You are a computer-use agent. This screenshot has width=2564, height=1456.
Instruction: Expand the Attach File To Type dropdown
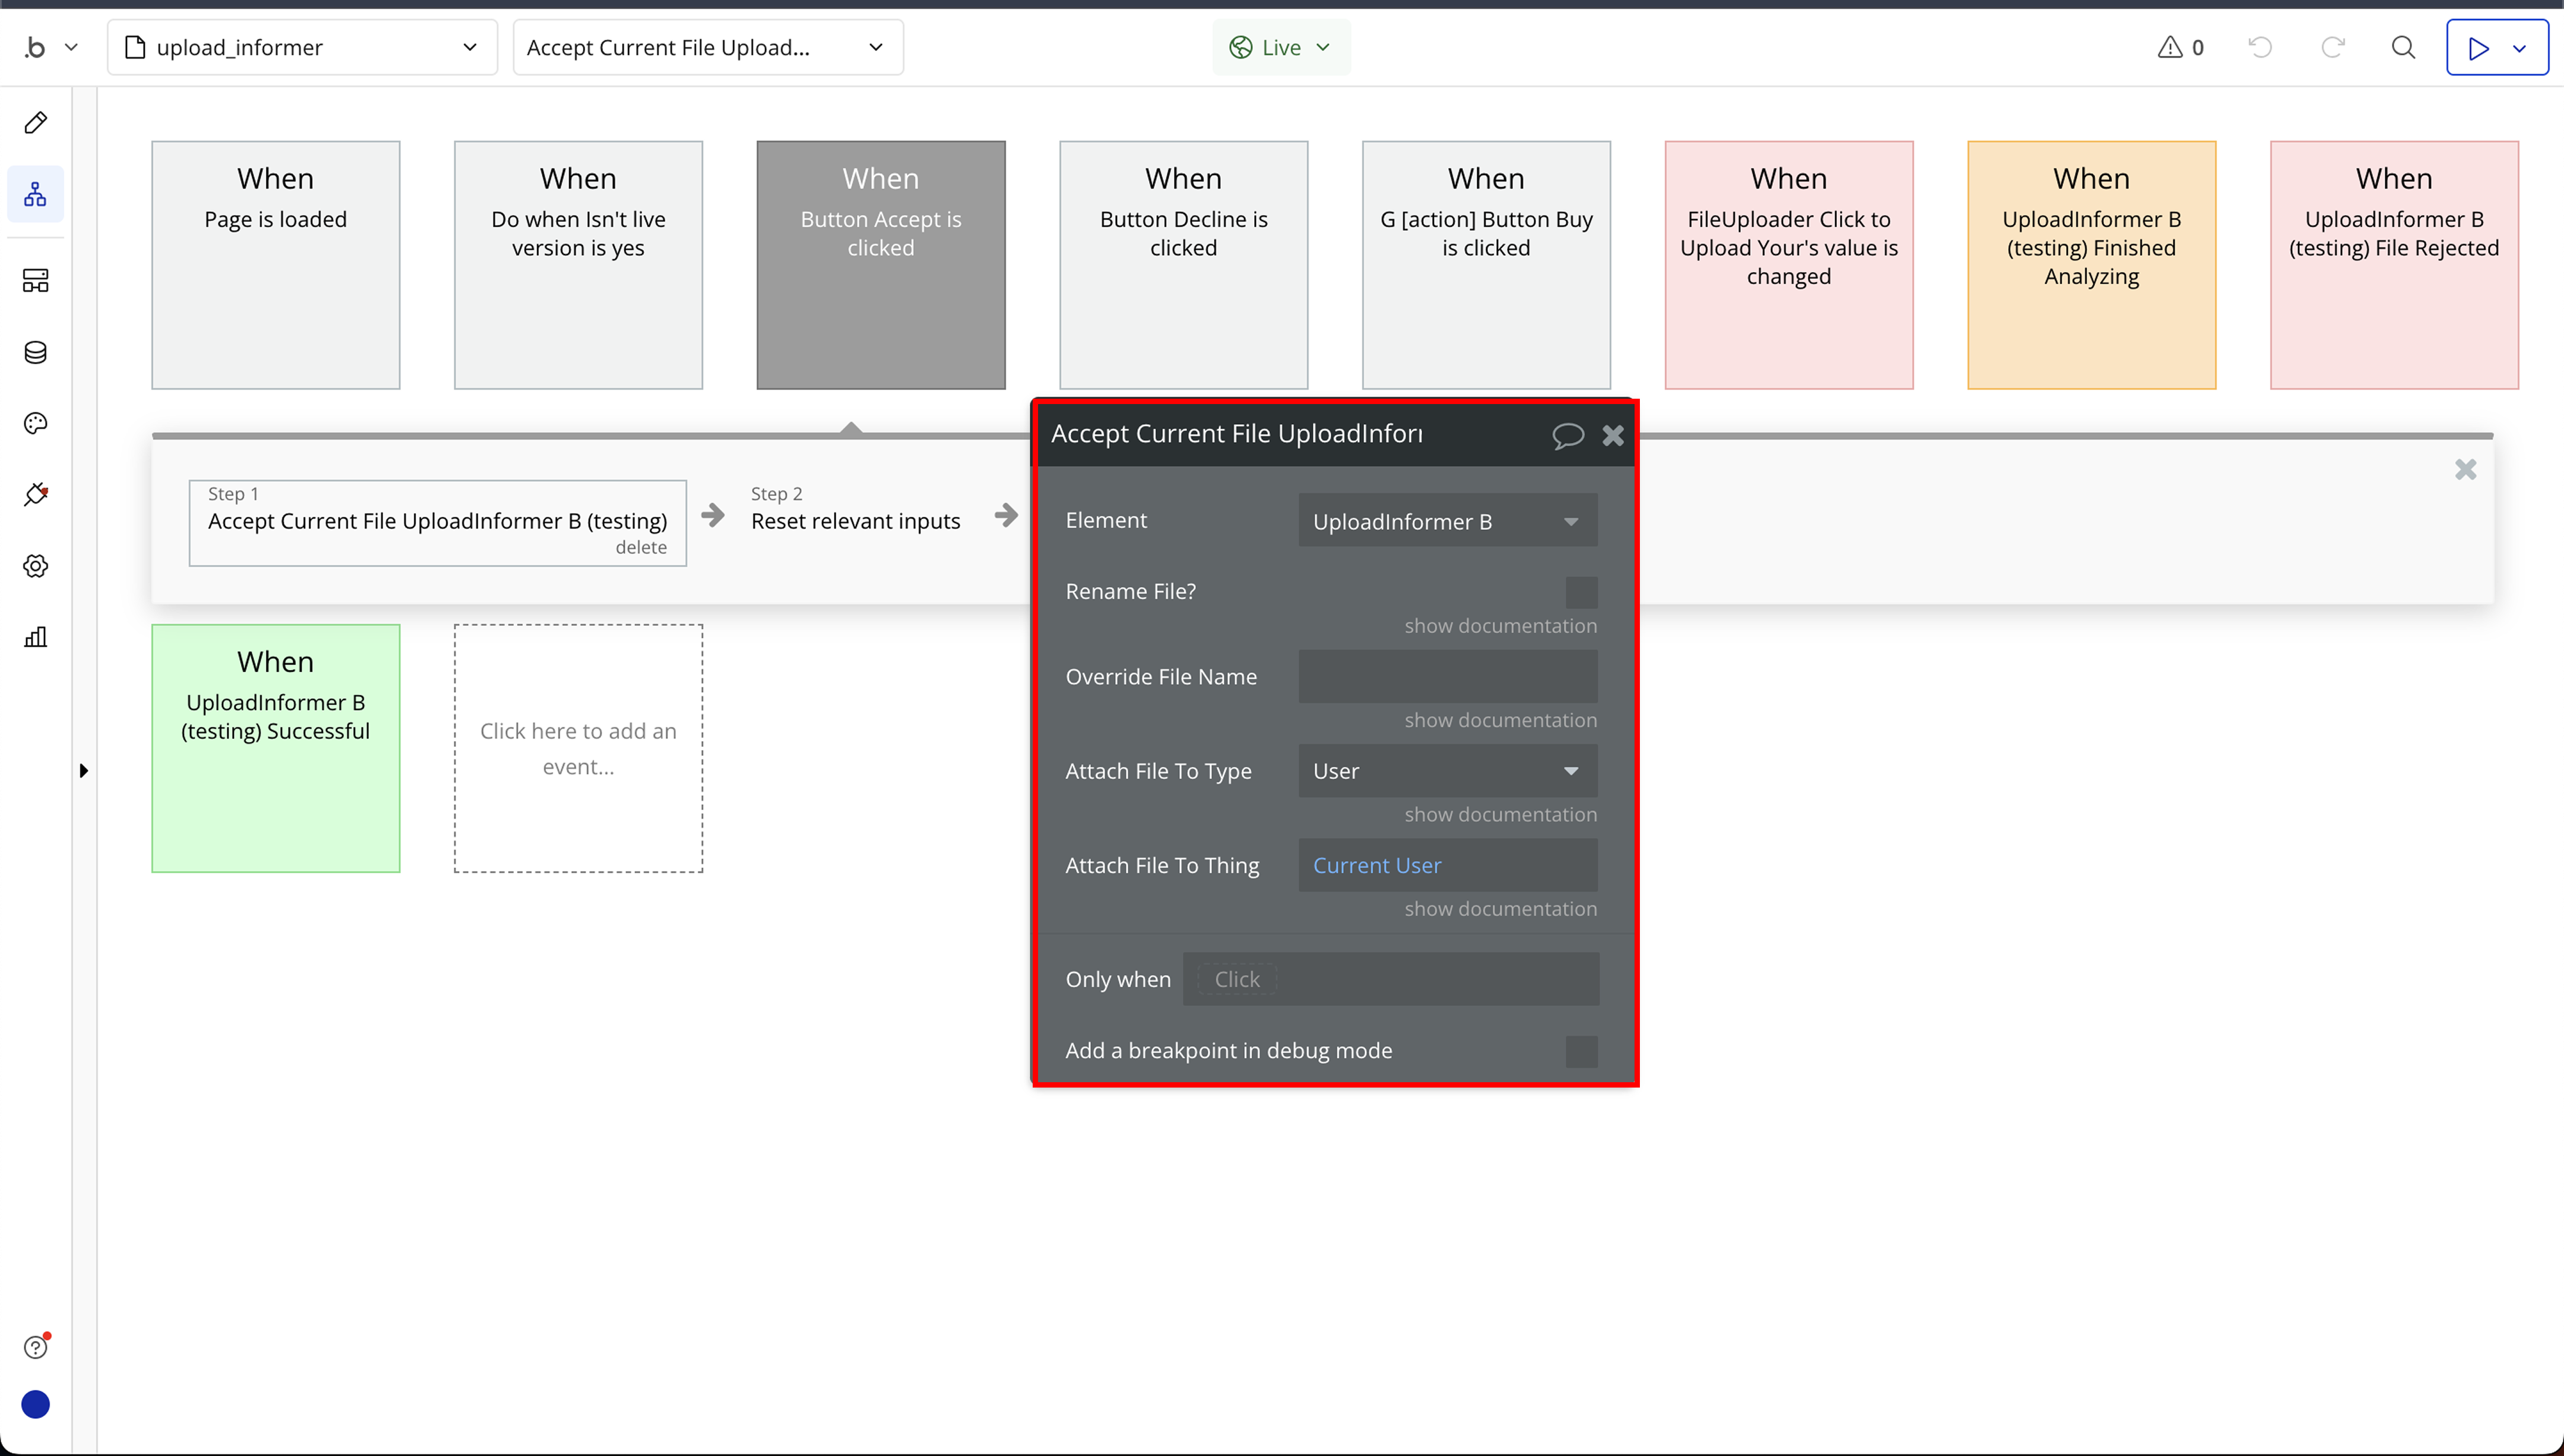point(1447,771)
